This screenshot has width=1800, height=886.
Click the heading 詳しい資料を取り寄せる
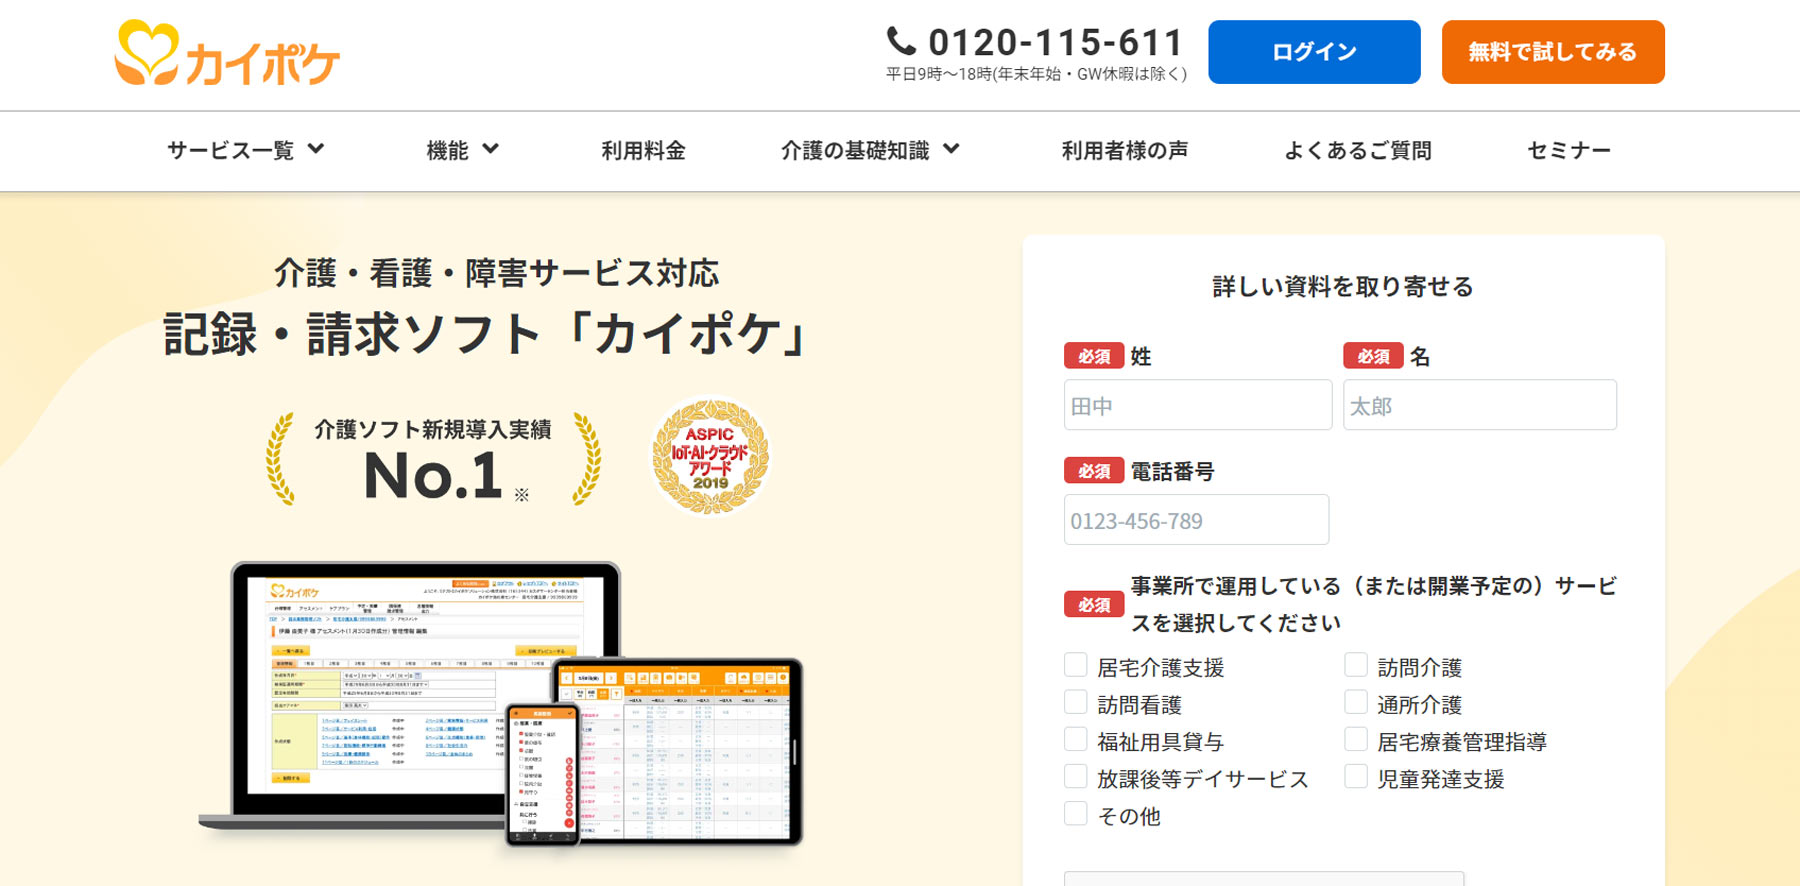(1343, 287)
